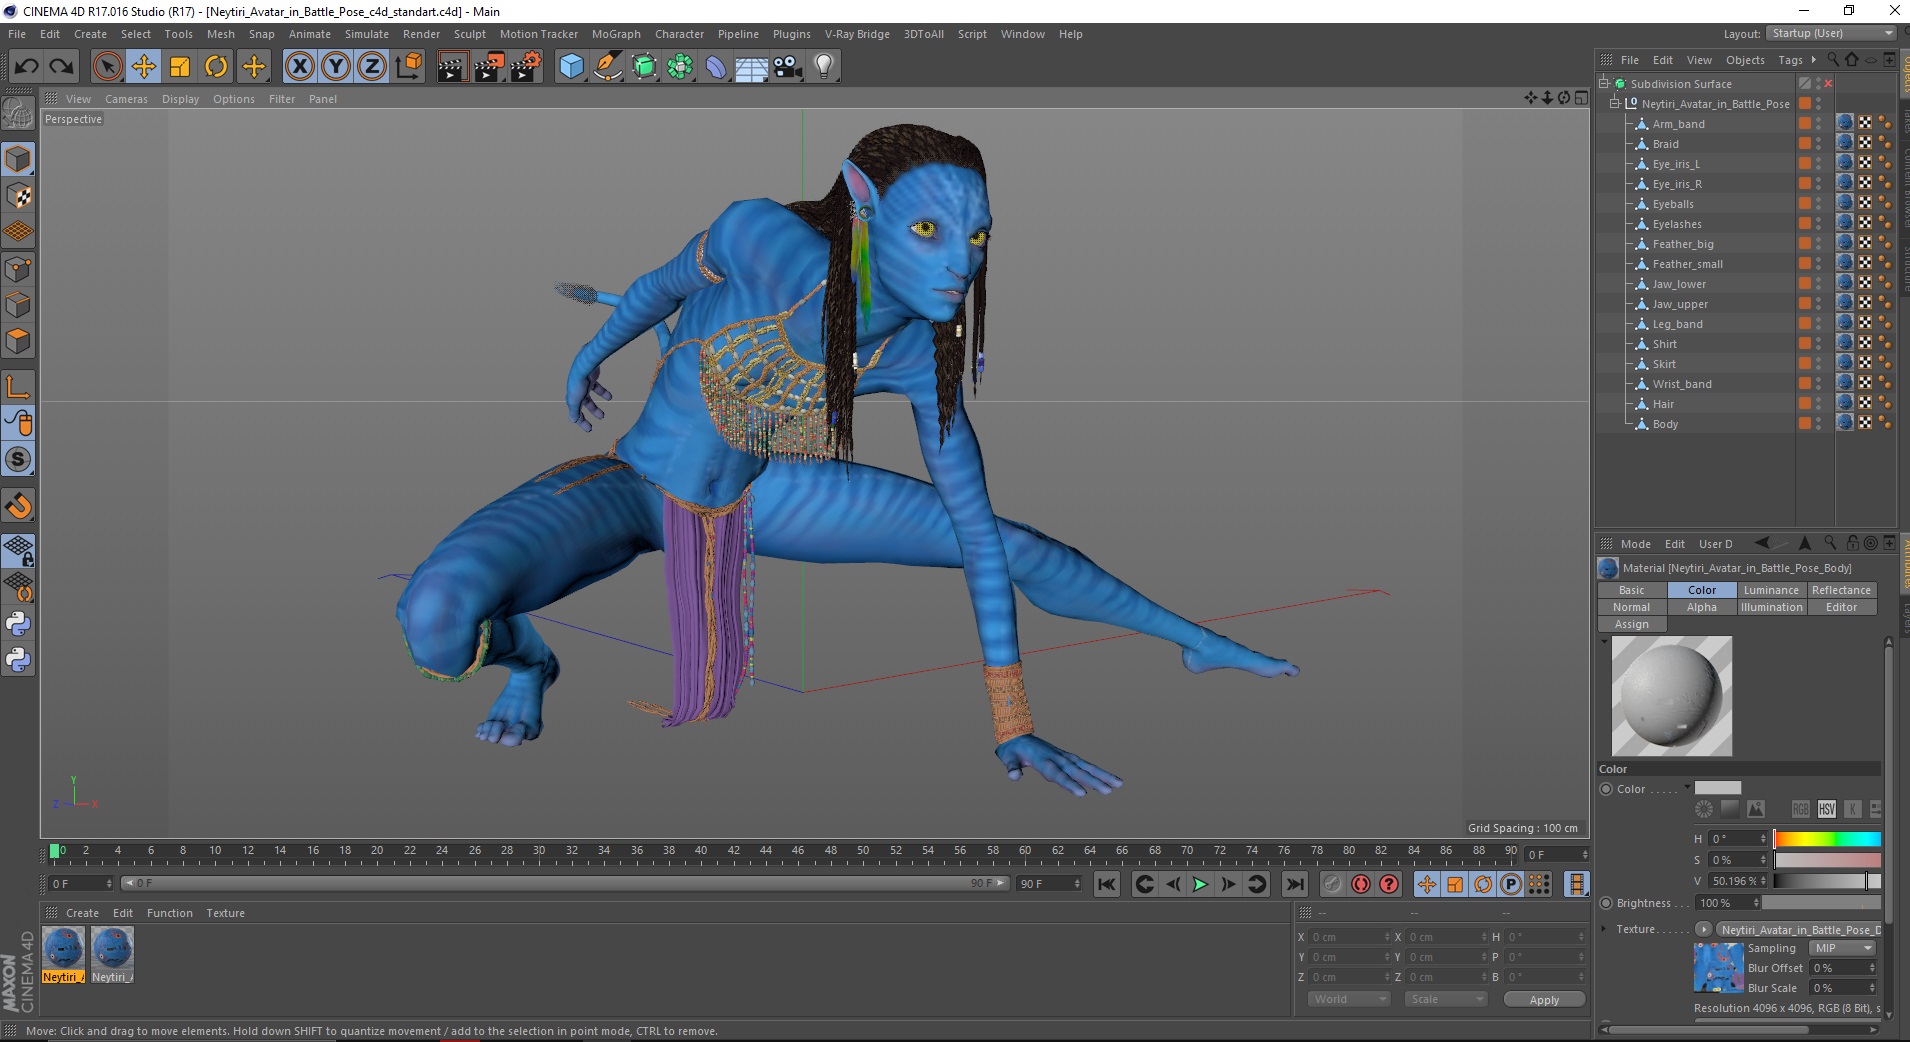Toggle visibility dots for Body object
This screenshot has width=1910, height=1042.
point(1818,424)
